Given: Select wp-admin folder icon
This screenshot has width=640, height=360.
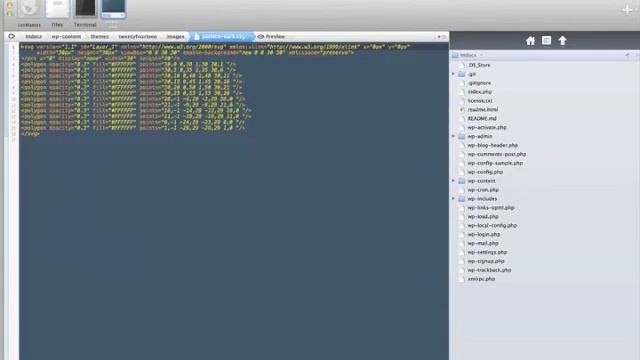Looking at the screenshot, I should pyautogui.click(x=462, y=136).
